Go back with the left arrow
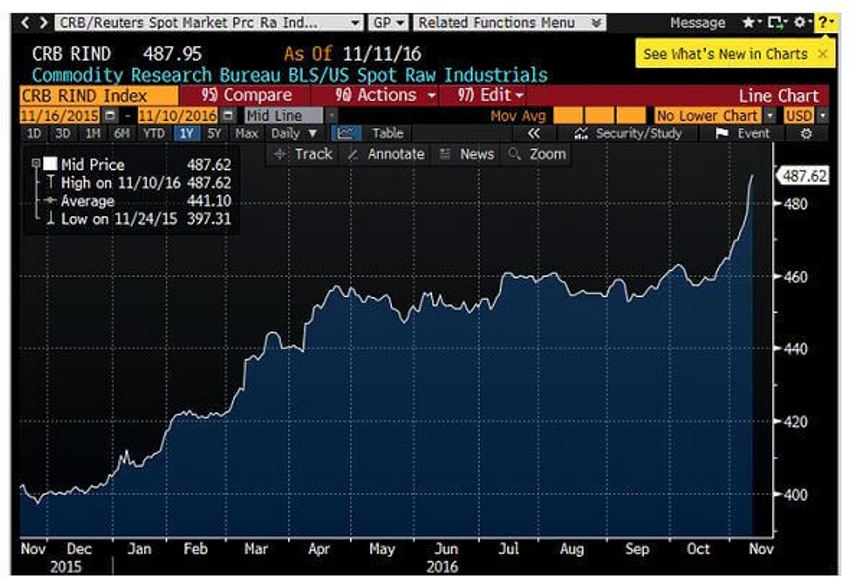Screen dimensions: 850x586 (25, 23)
